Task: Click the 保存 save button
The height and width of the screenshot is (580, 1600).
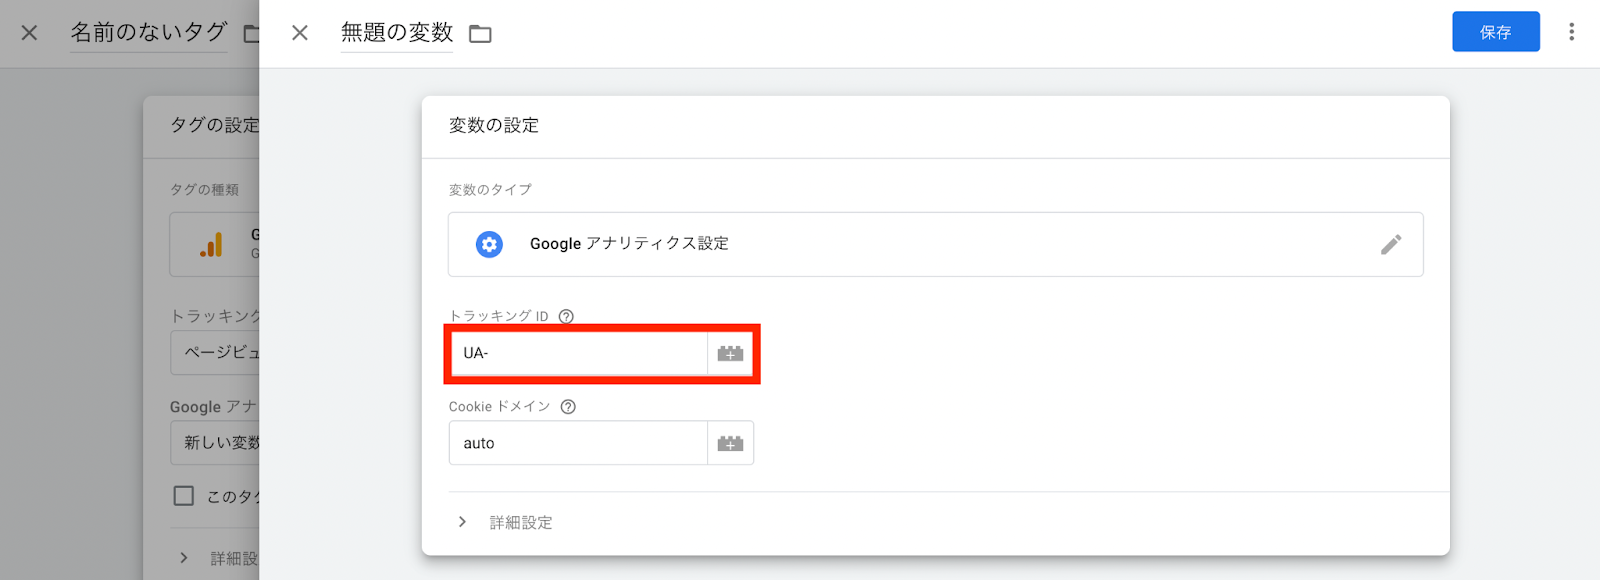Action: click(1495, 32)
